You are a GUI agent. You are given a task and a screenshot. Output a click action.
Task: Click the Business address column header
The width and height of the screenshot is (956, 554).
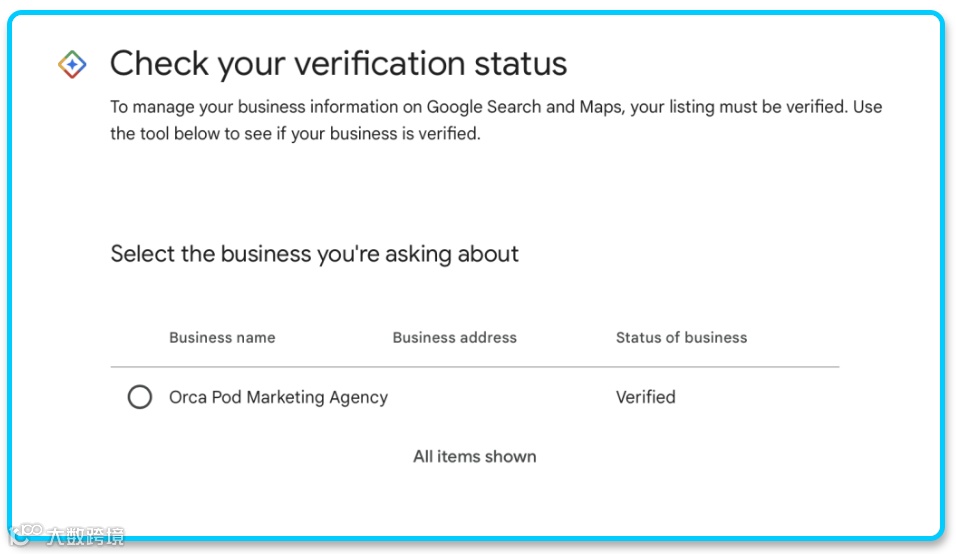click(454, 337)
